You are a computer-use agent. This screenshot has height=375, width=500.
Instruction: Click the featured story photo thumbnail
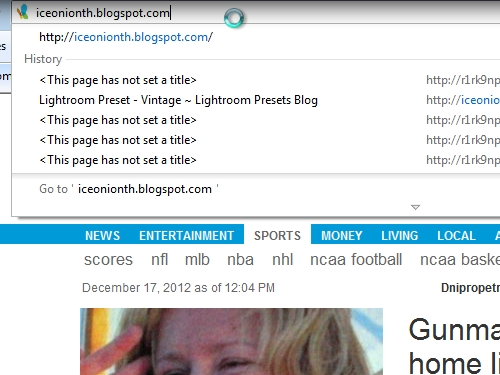[x=231, y=341]
